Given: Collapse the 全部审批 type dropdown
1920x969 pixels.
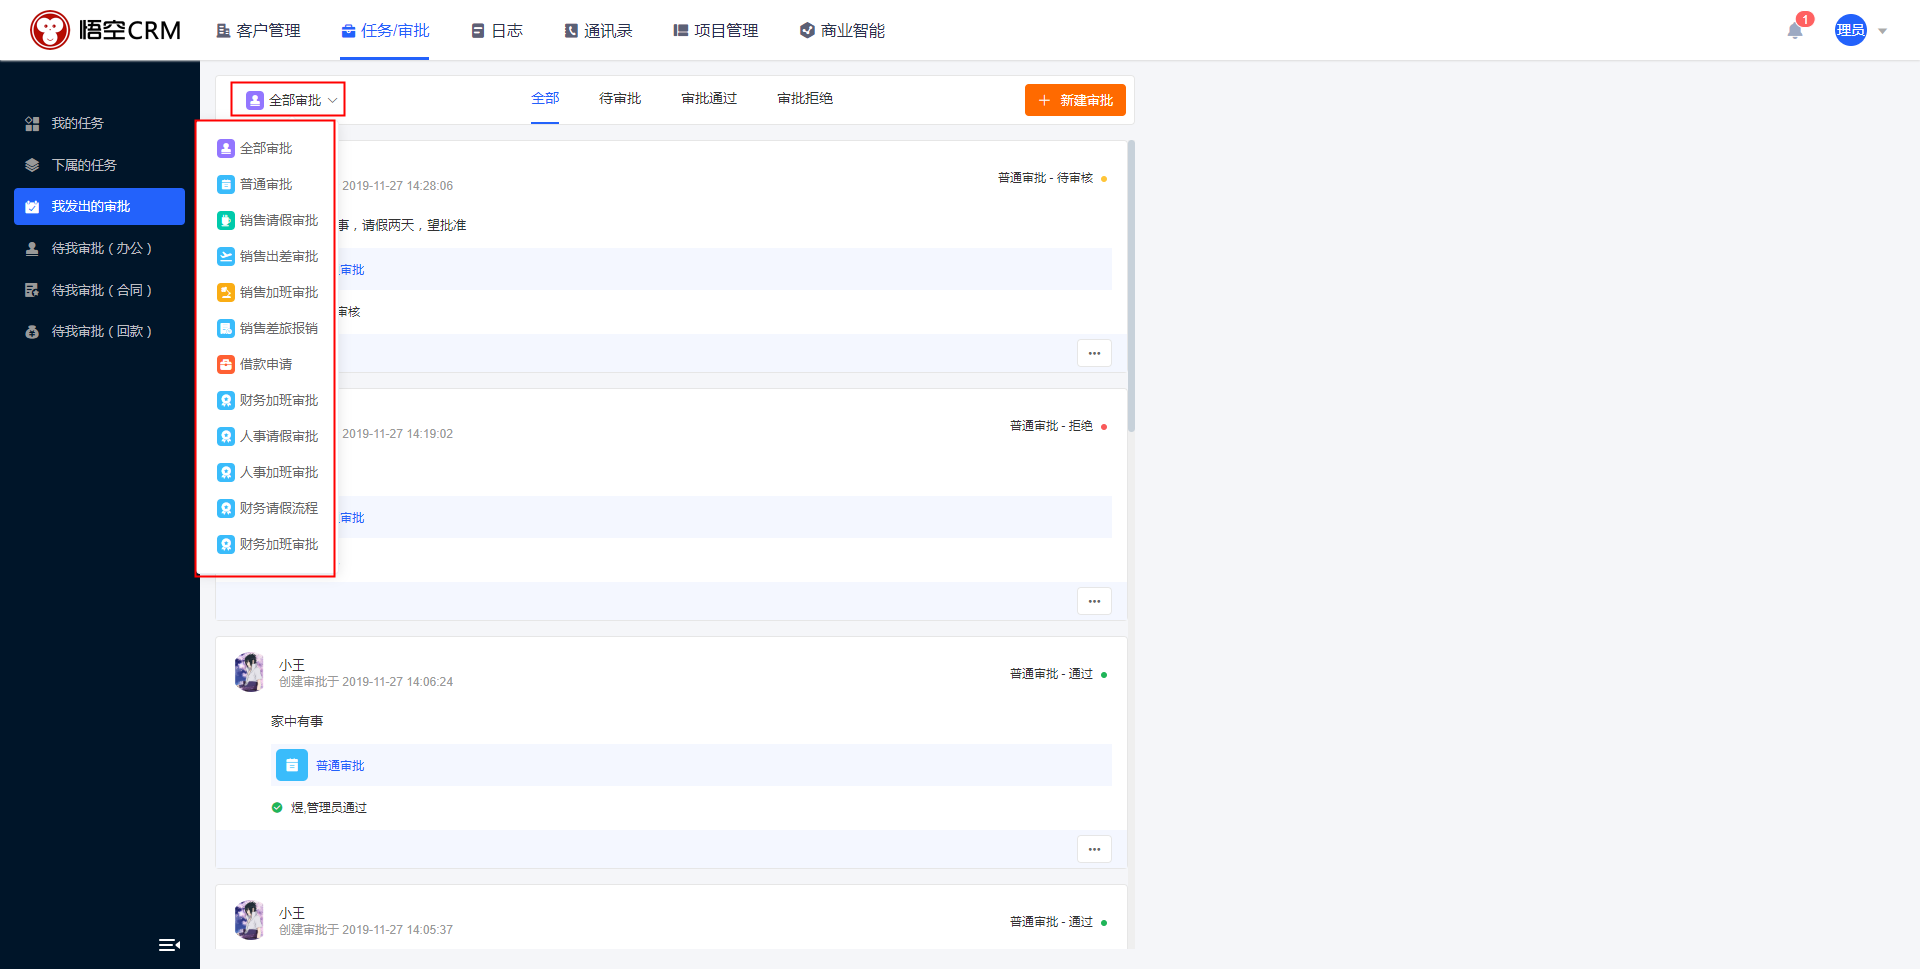Looking at the screenshot, I should pos(289,100).
